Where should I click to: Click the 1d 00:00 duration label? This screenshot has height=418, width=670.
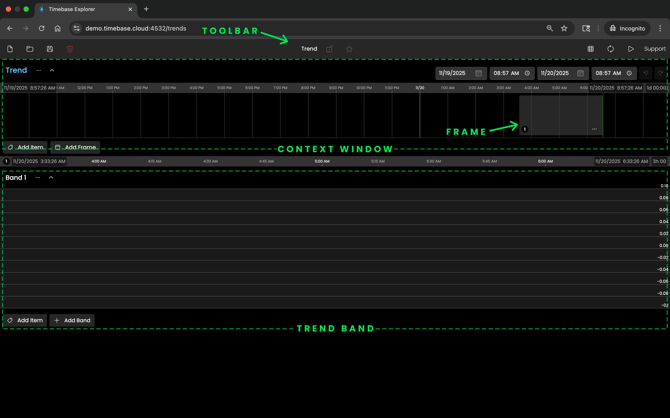click(x=656, y=88)
